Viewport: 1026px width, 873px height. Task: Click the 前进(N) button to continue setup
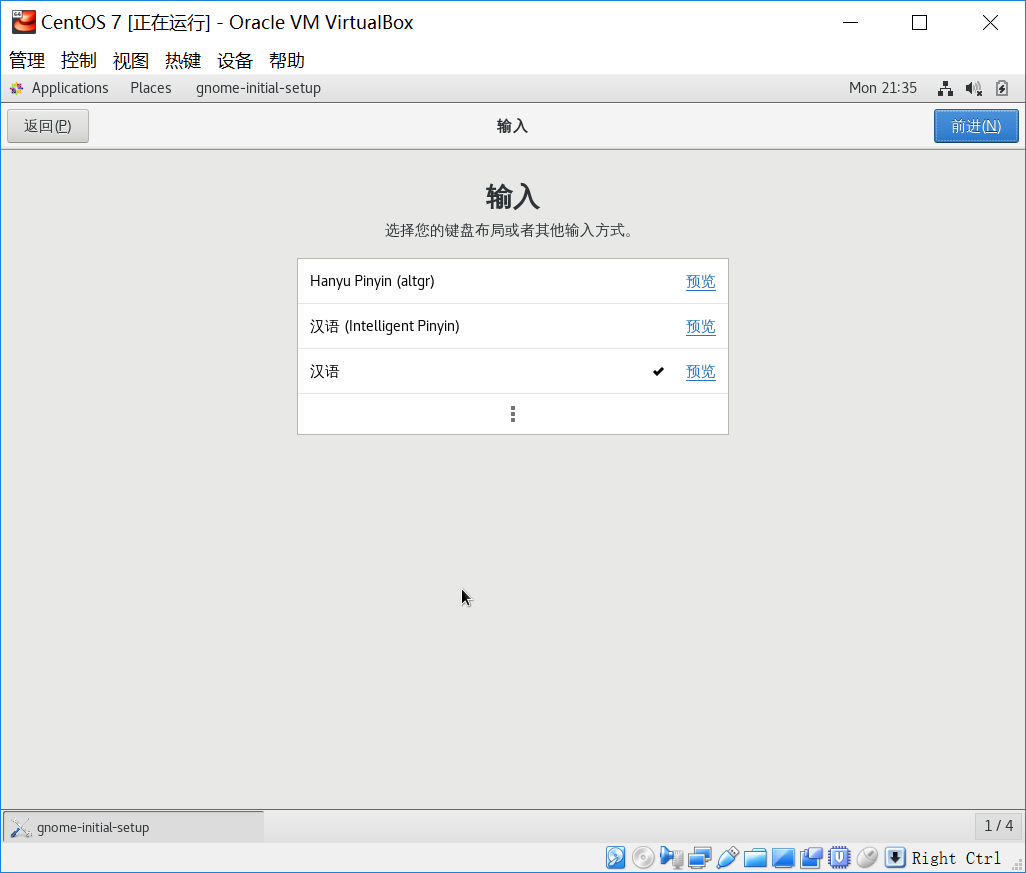pyautogui.click(x=976, y=125)
